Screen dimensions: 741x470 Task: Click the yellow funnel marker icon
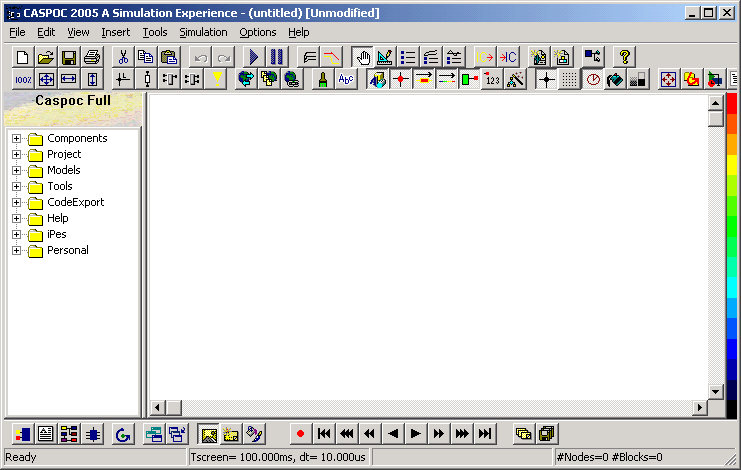tap(216, 79)
